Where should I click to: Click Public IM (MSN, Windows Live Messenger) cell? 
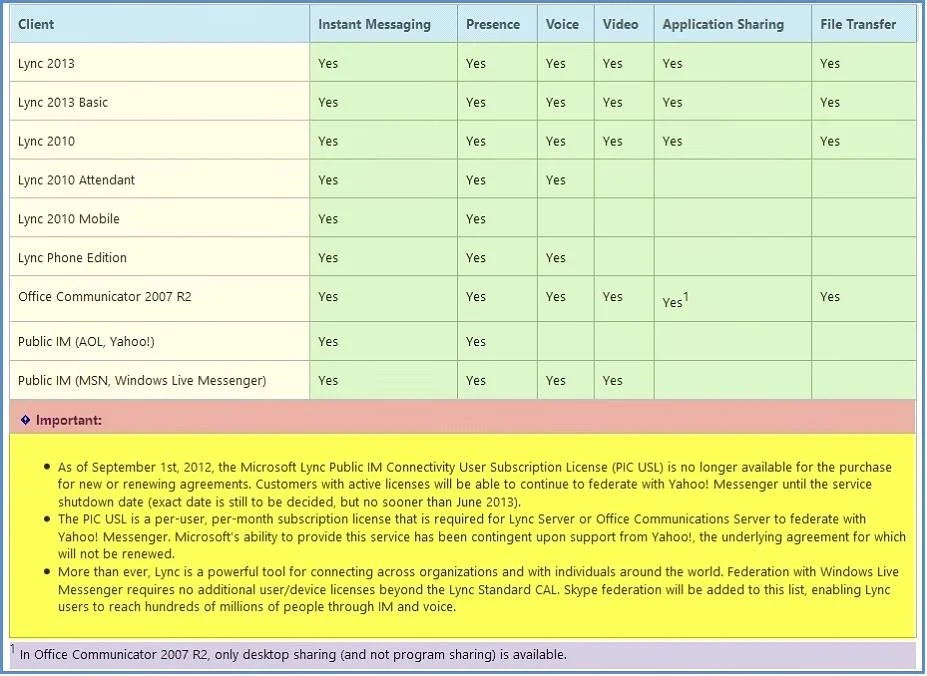pyautogui.click(x=159, y=380)
